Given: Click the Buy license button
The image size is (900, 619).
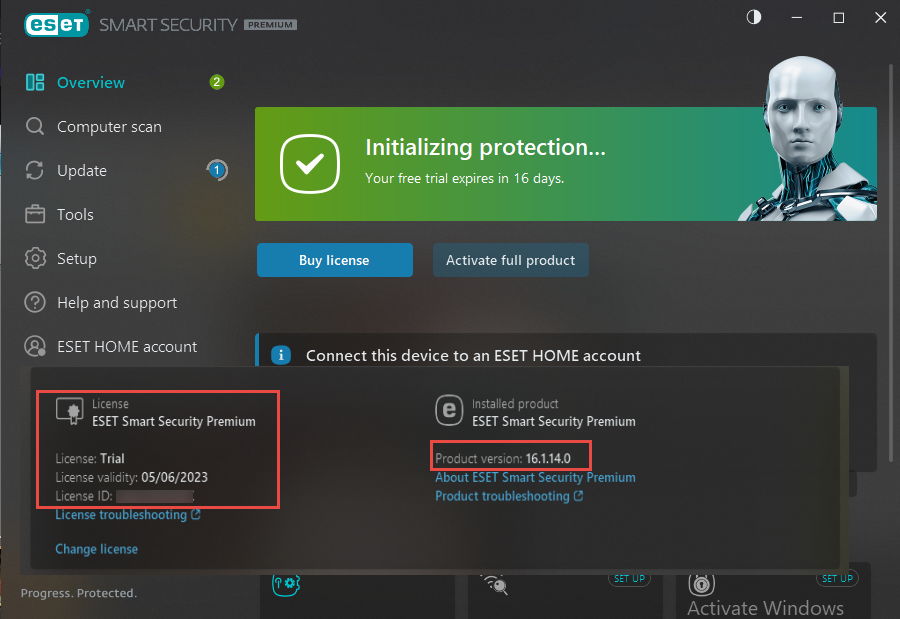Looking at the screenshot, I should click(x=335, y=260).
